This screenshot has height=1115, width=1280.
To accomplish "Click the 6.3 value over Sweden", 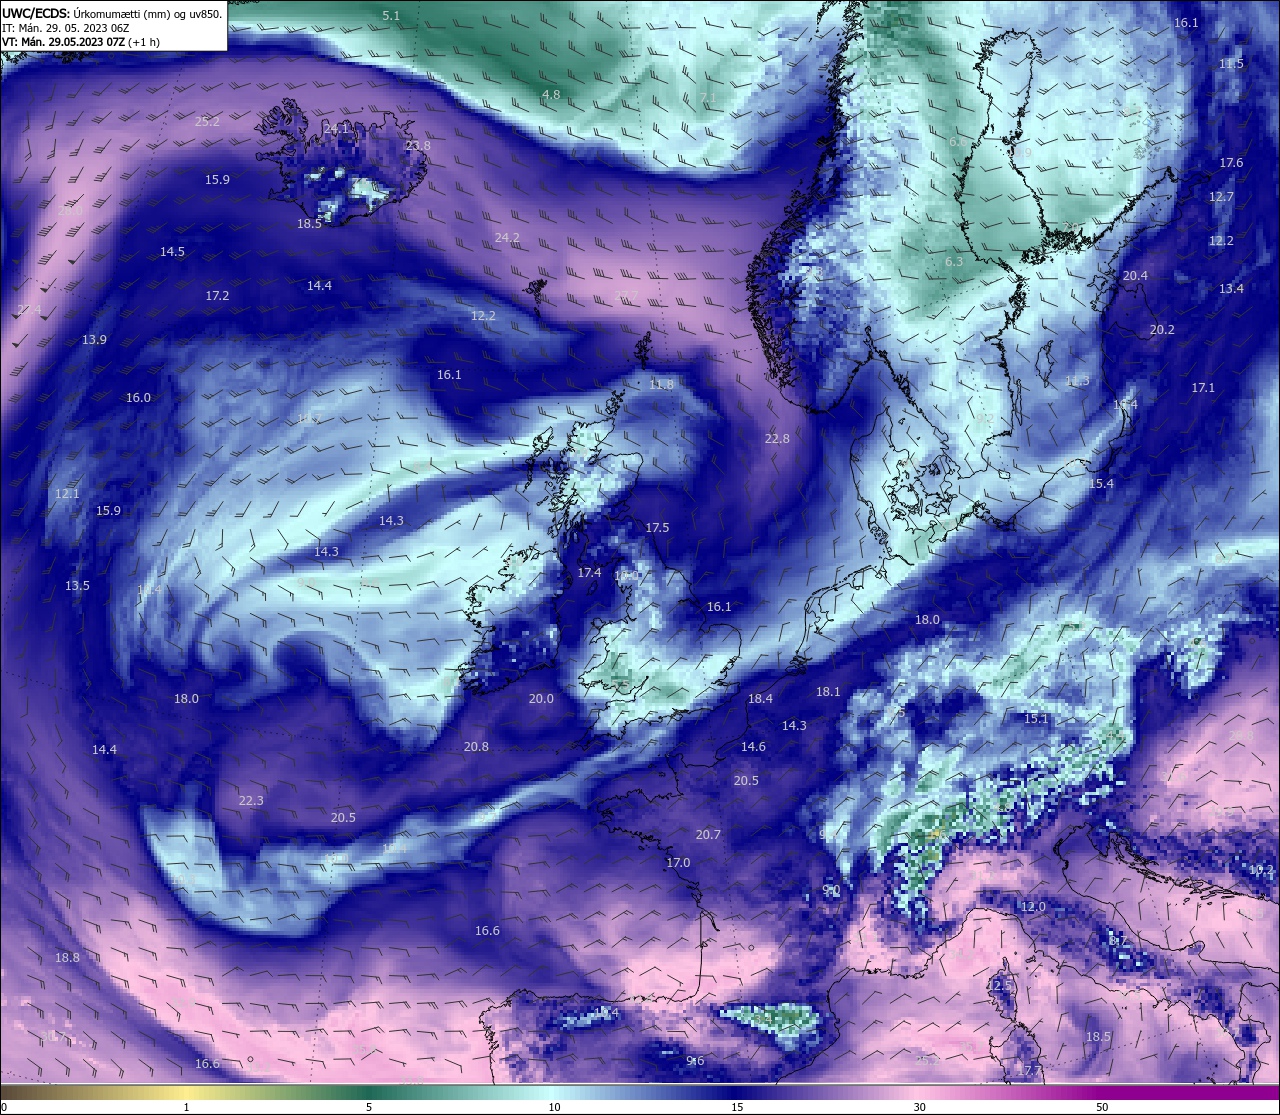I will tap(954, 262).
